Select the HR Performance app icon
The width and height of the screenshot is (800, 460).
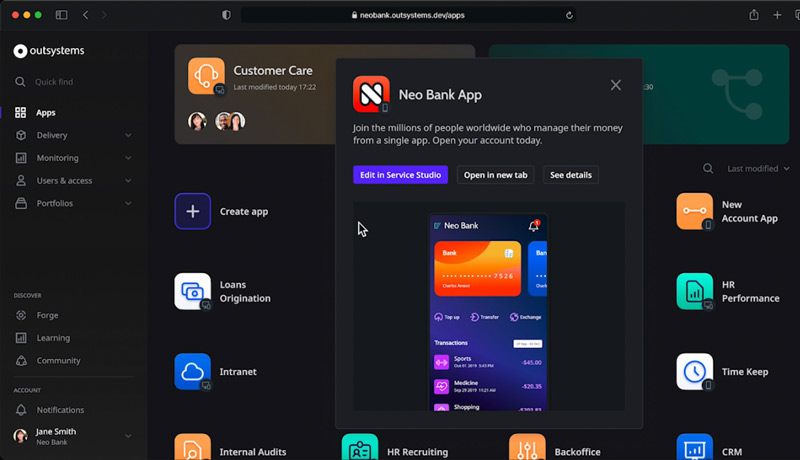click(x=694, y=291)
